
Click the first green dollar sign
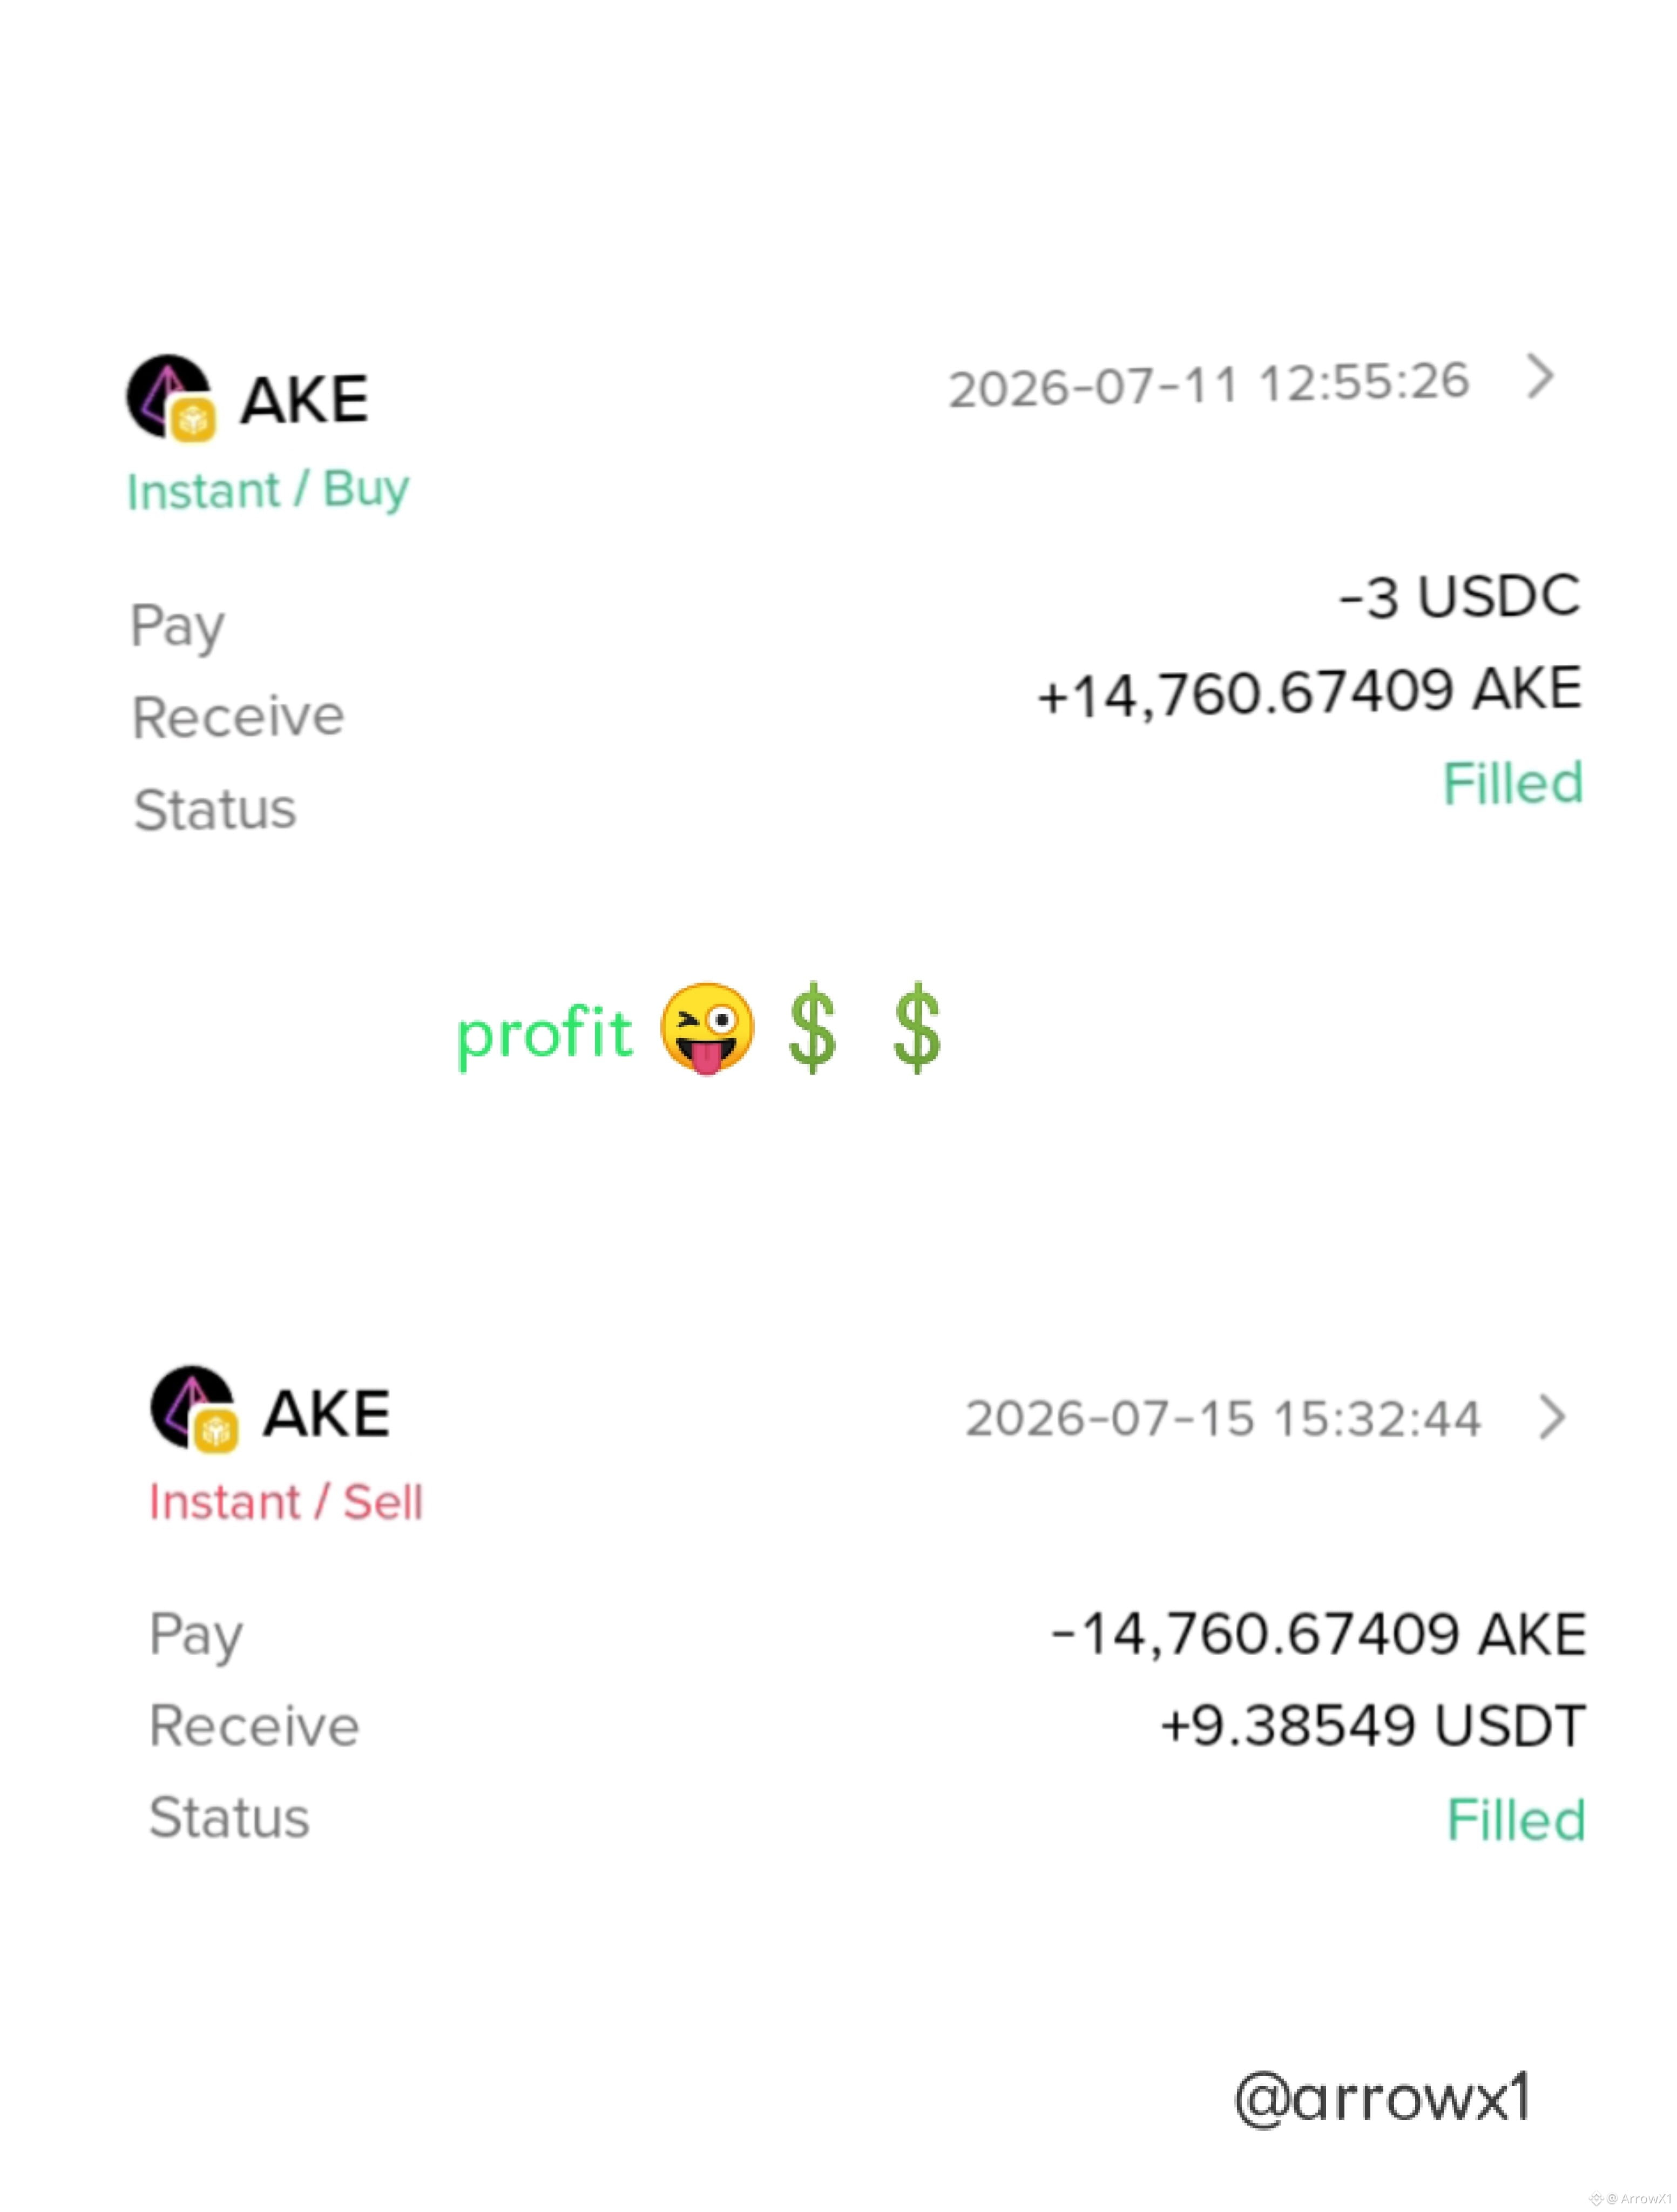point(811,1029)
